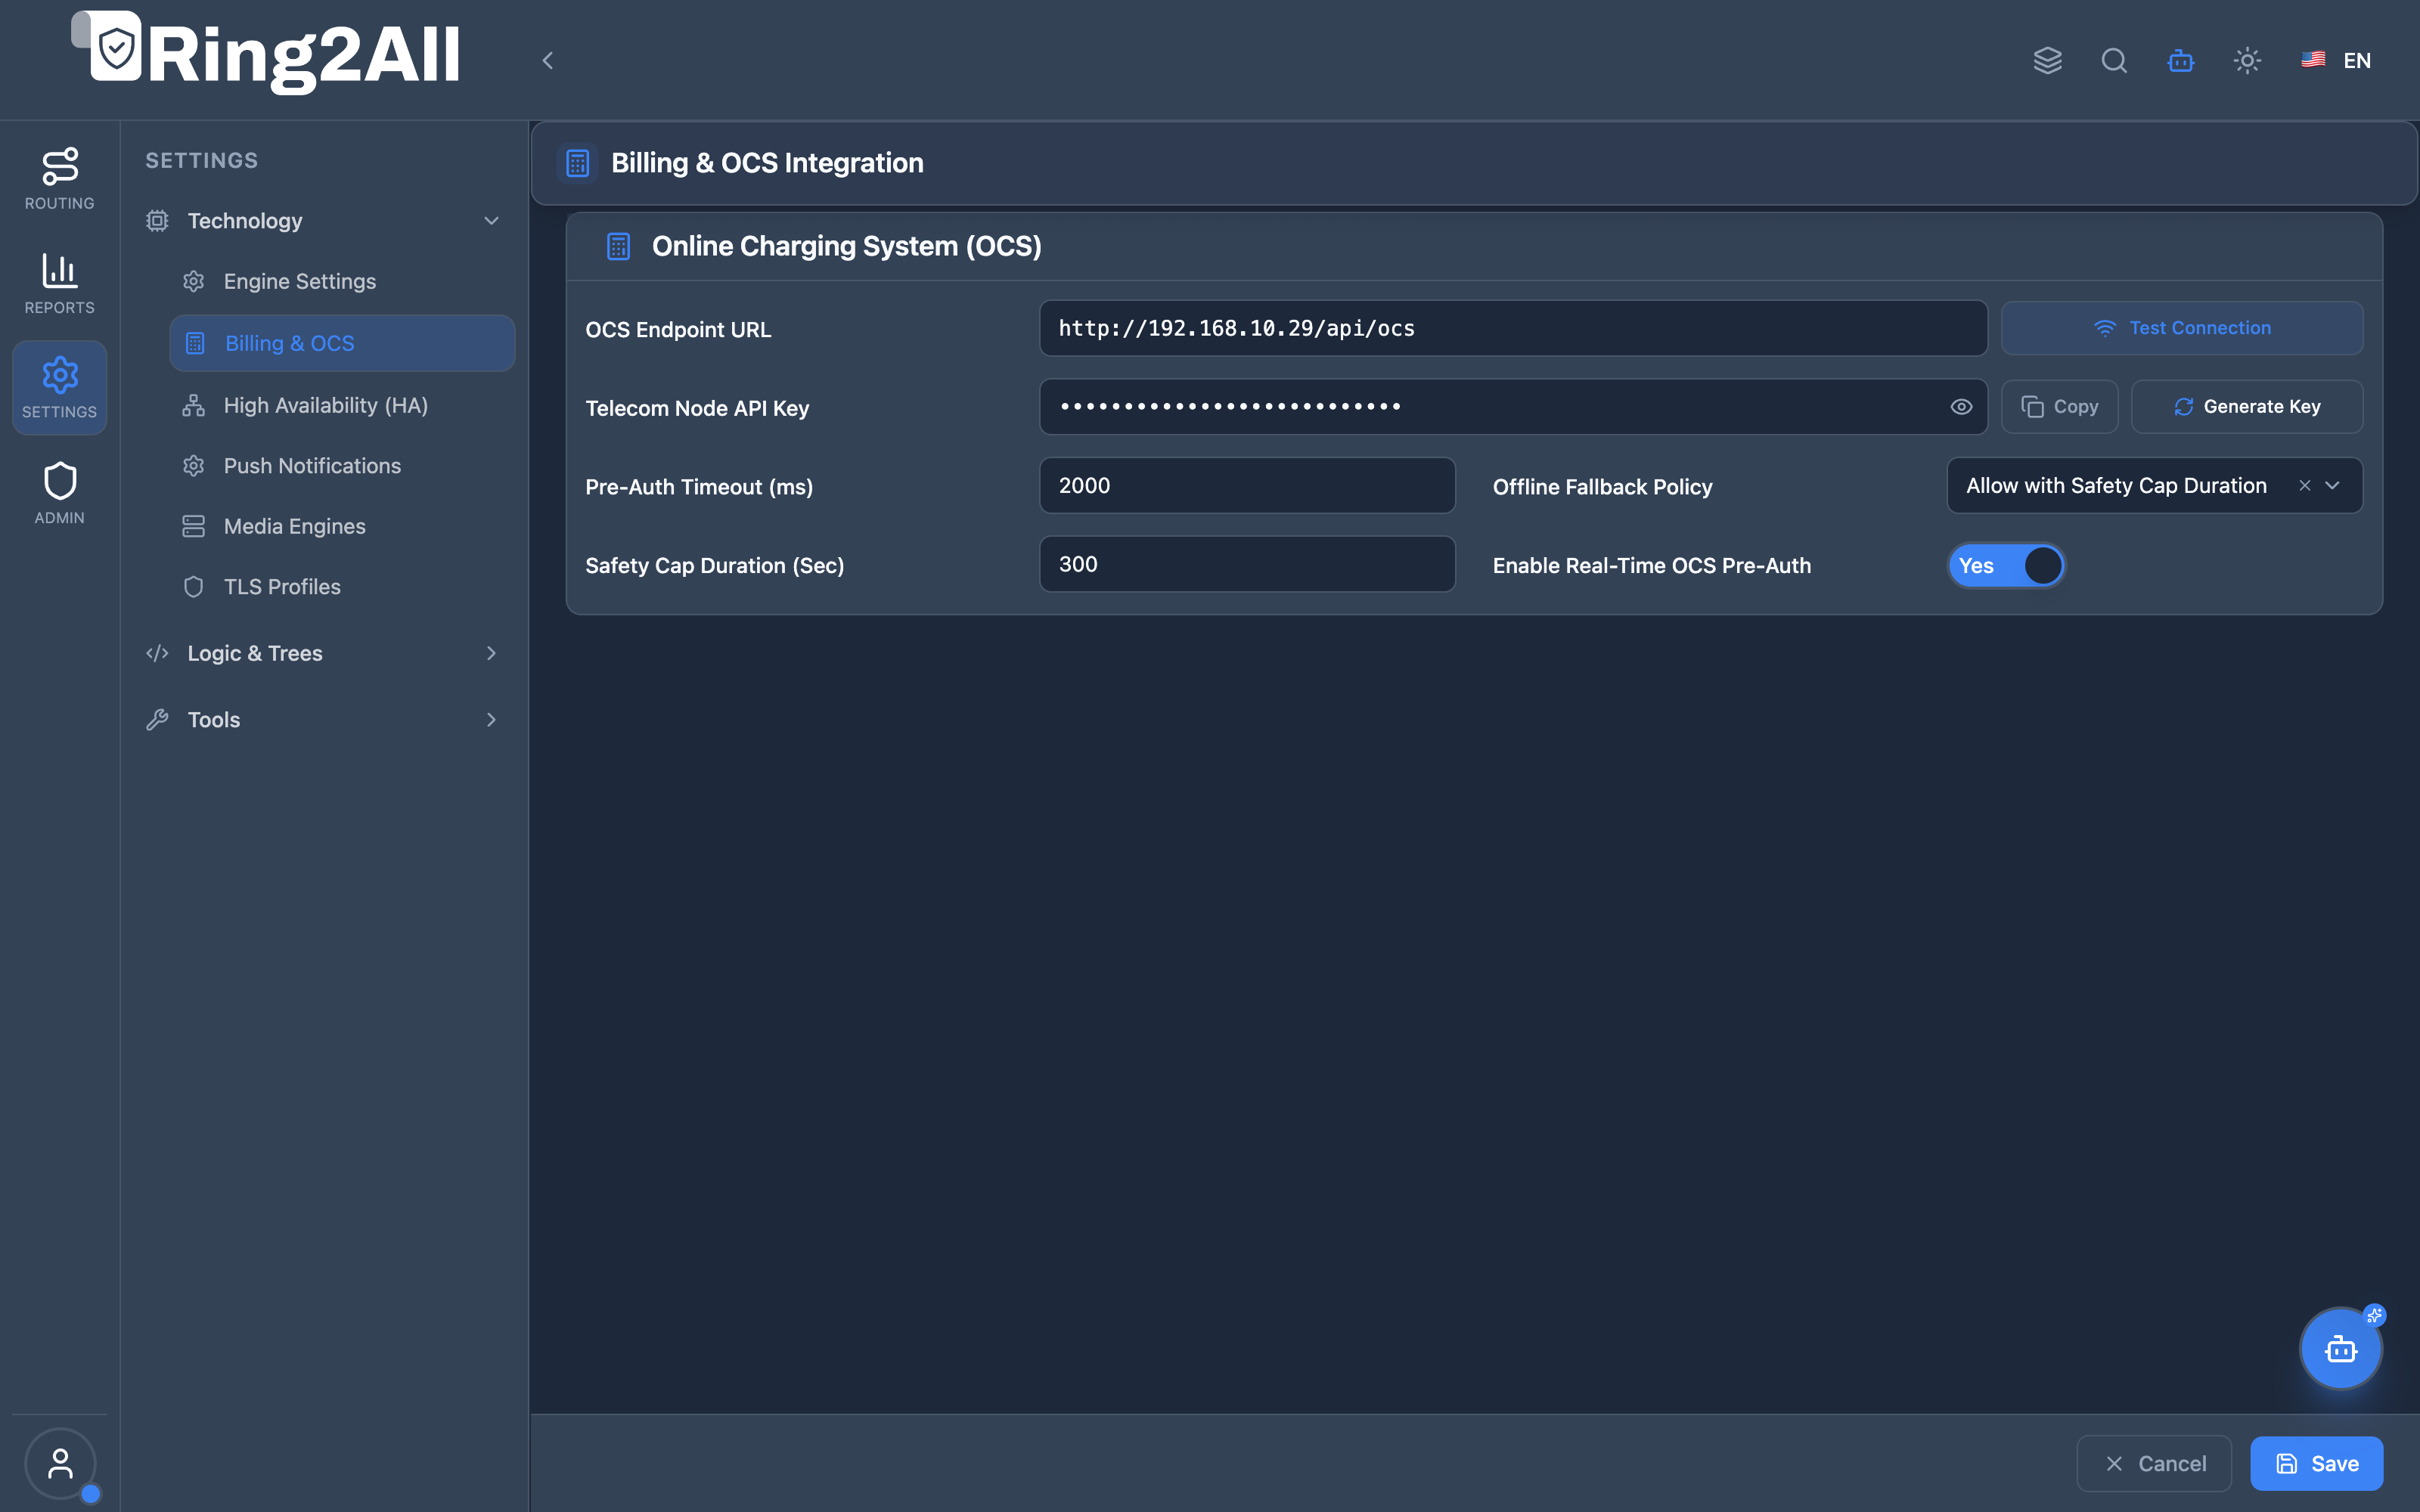
Task: Reveal the API key with eye icon
Action: point(1960,406)
